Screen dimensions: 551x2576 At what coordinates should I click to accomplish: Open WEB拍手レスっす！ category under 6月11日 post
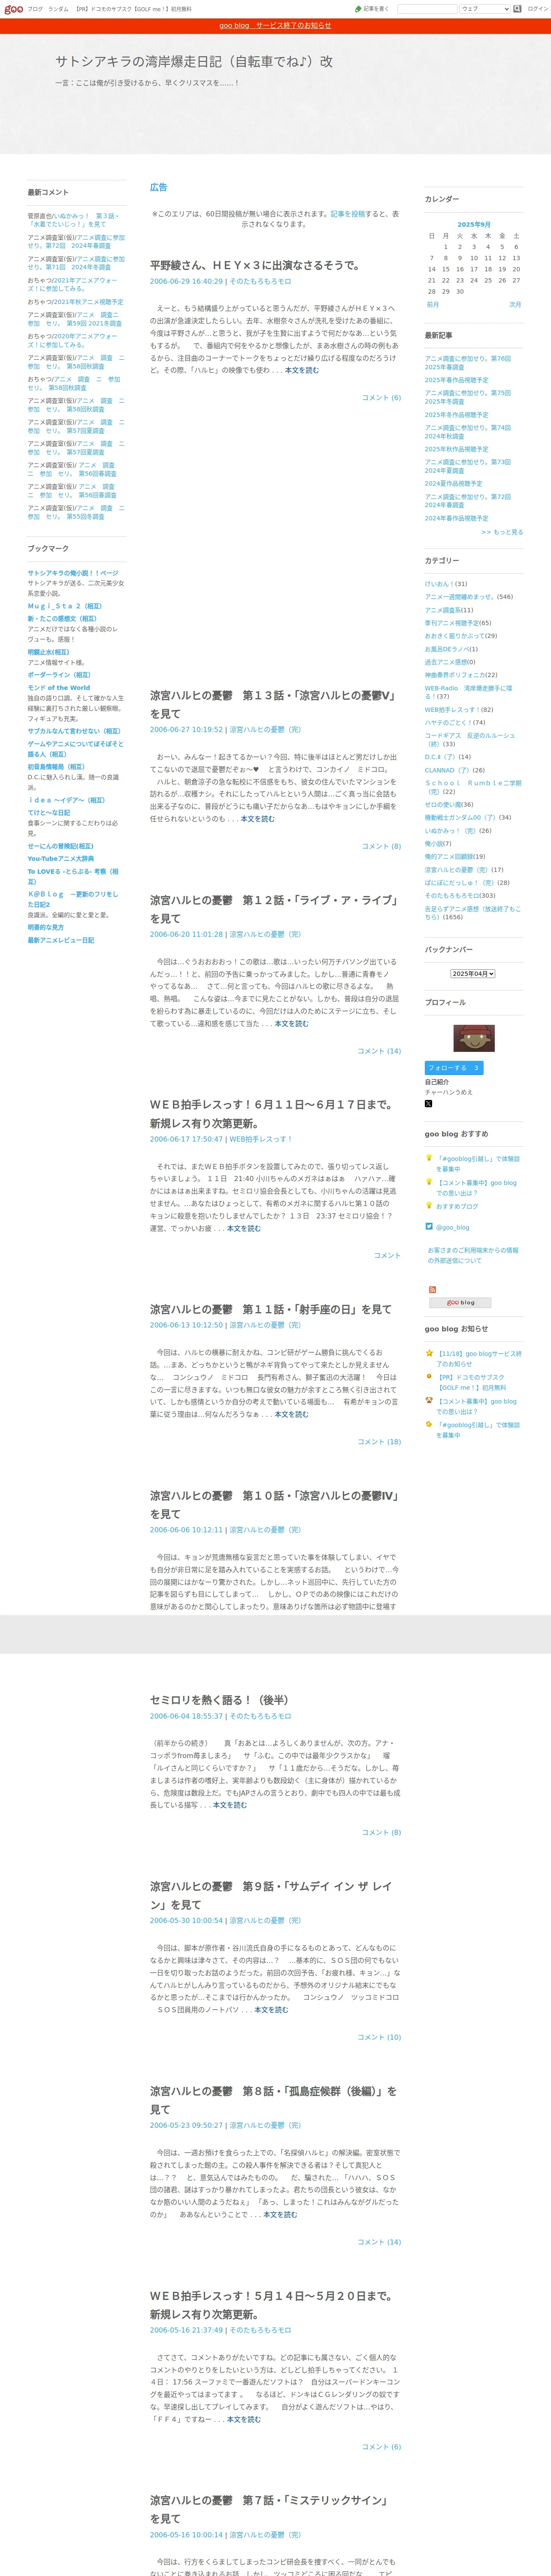coord(260,1139)
